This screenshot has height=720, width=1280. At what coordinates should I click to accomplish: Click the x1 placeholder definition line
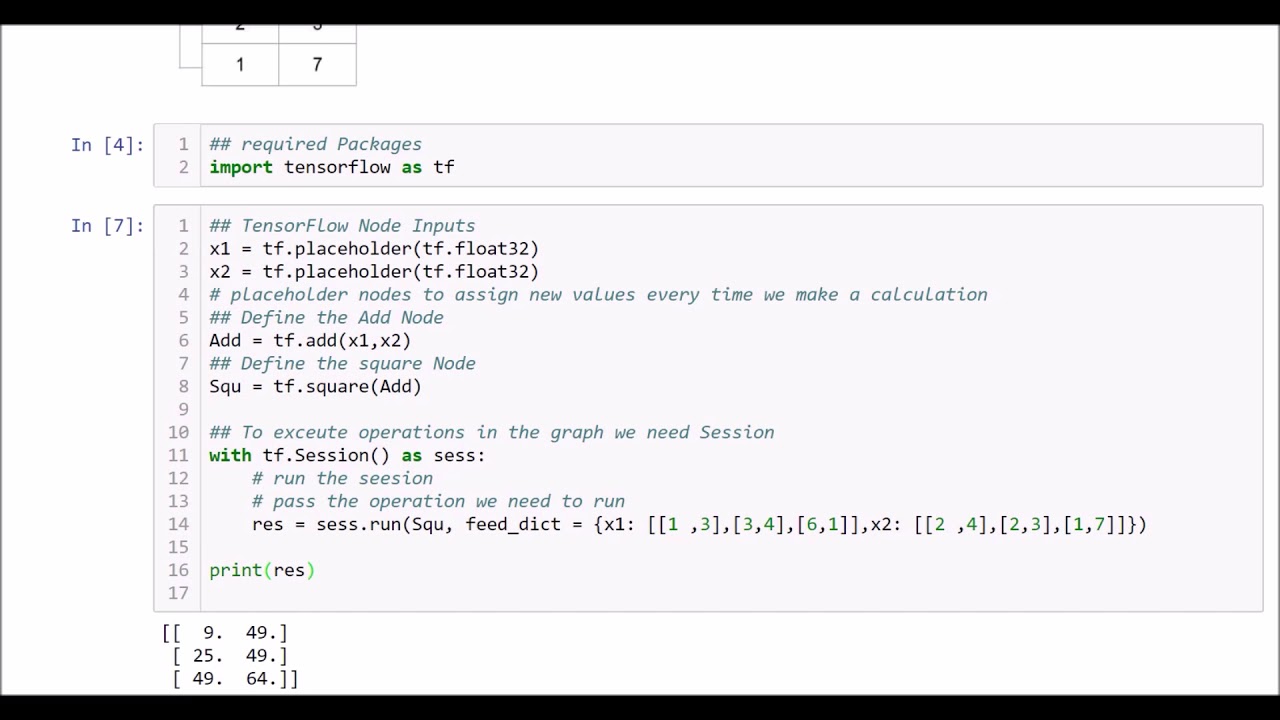[x=374, y=248]
